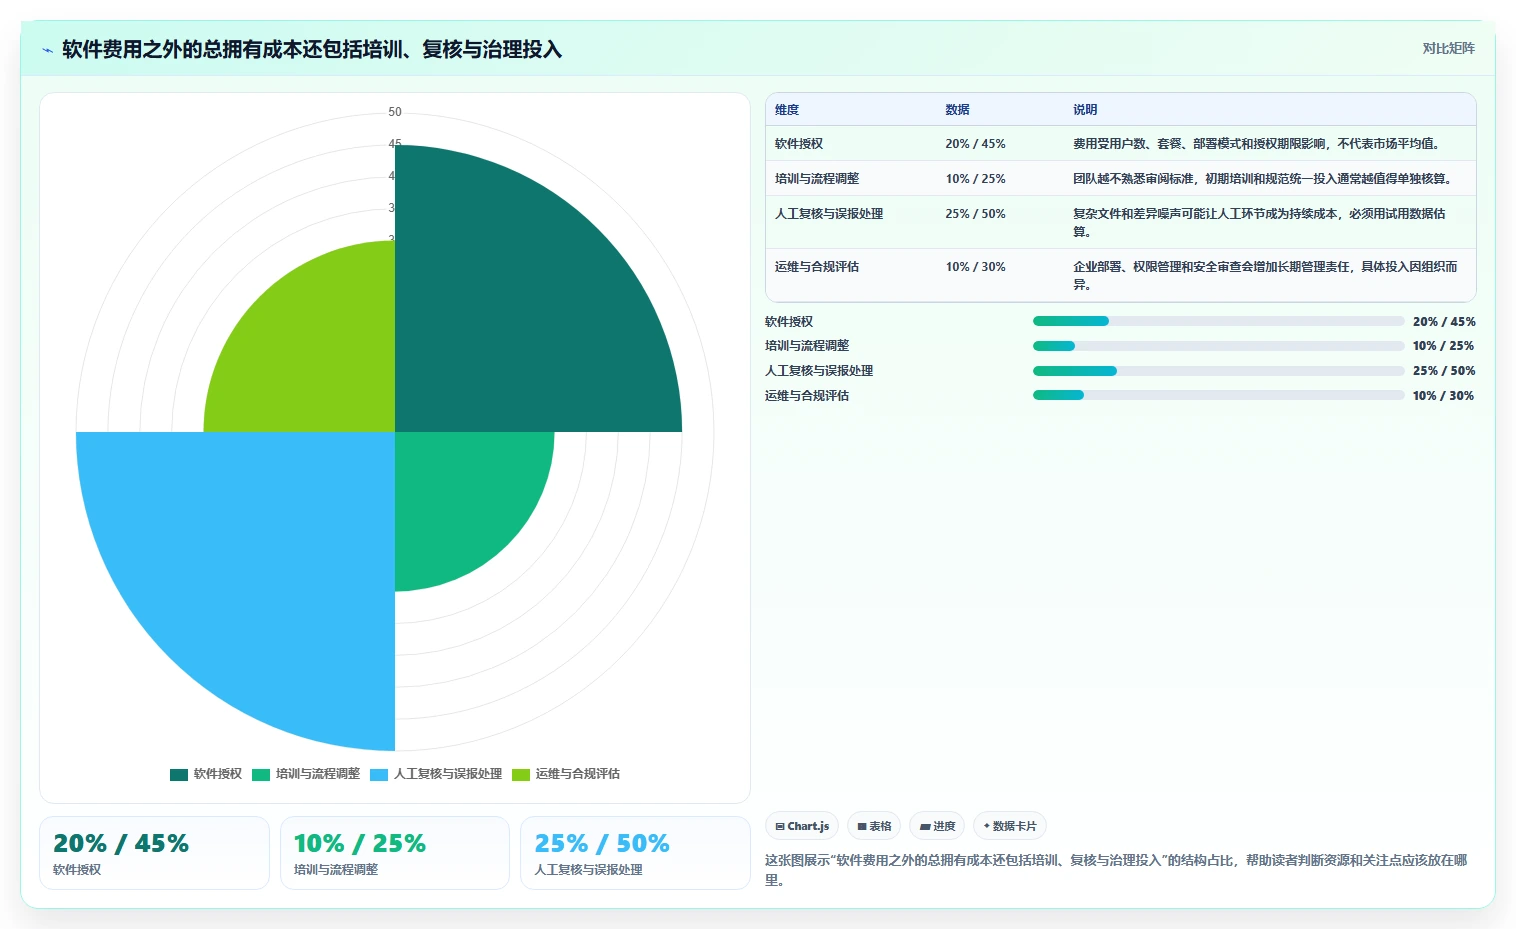
Task: Open the 20% / 45% 软件授权 stat card
Action: [154, 853]
